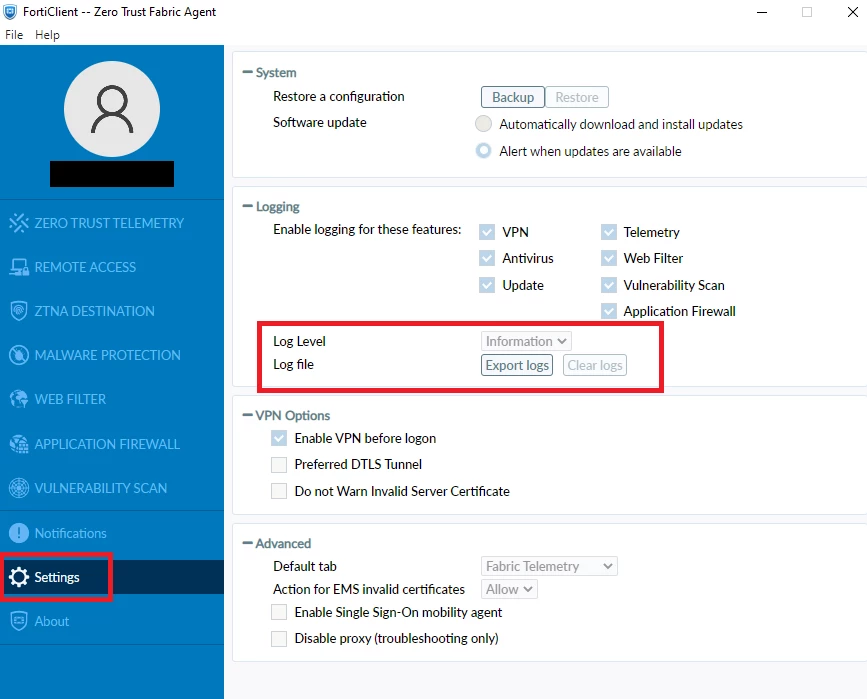The image size is (867, 699).
Task: Click the Malware Protection bug icon
Action: click(19, 355)
